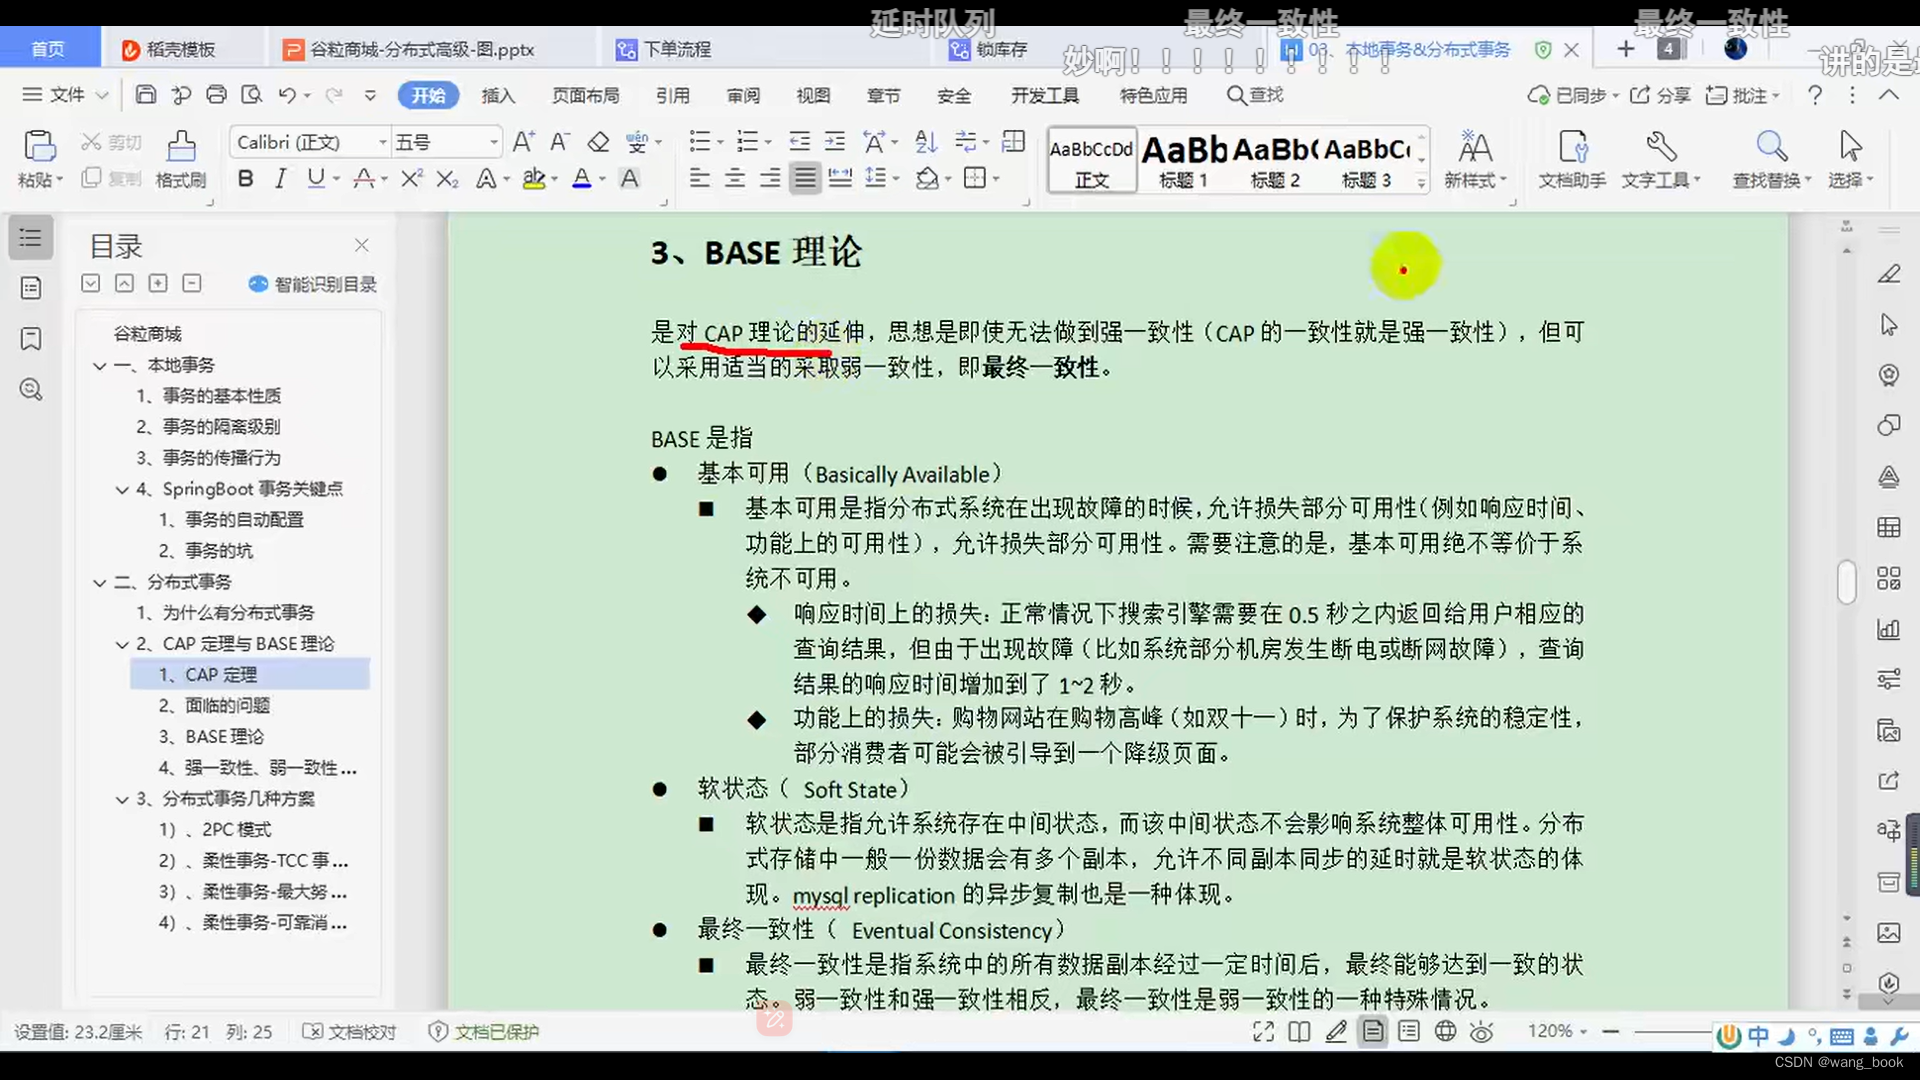Collapse 4、SpringBoot 事务关键点 node
The width and height of the screenshot is (1920, 1080).
tap(122, 490)
